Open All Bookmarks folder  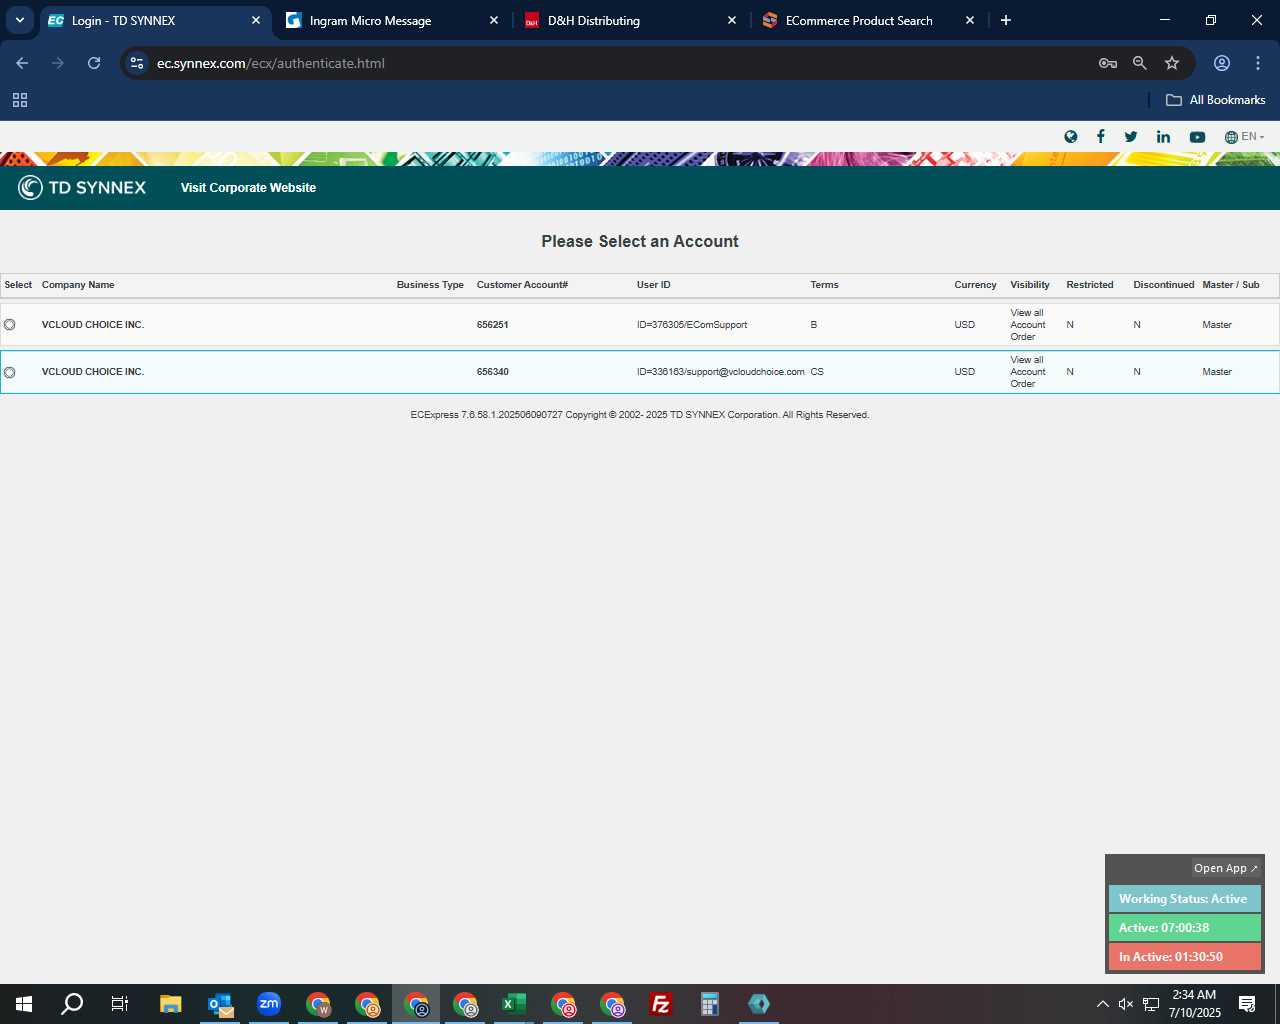(1216, 100)
